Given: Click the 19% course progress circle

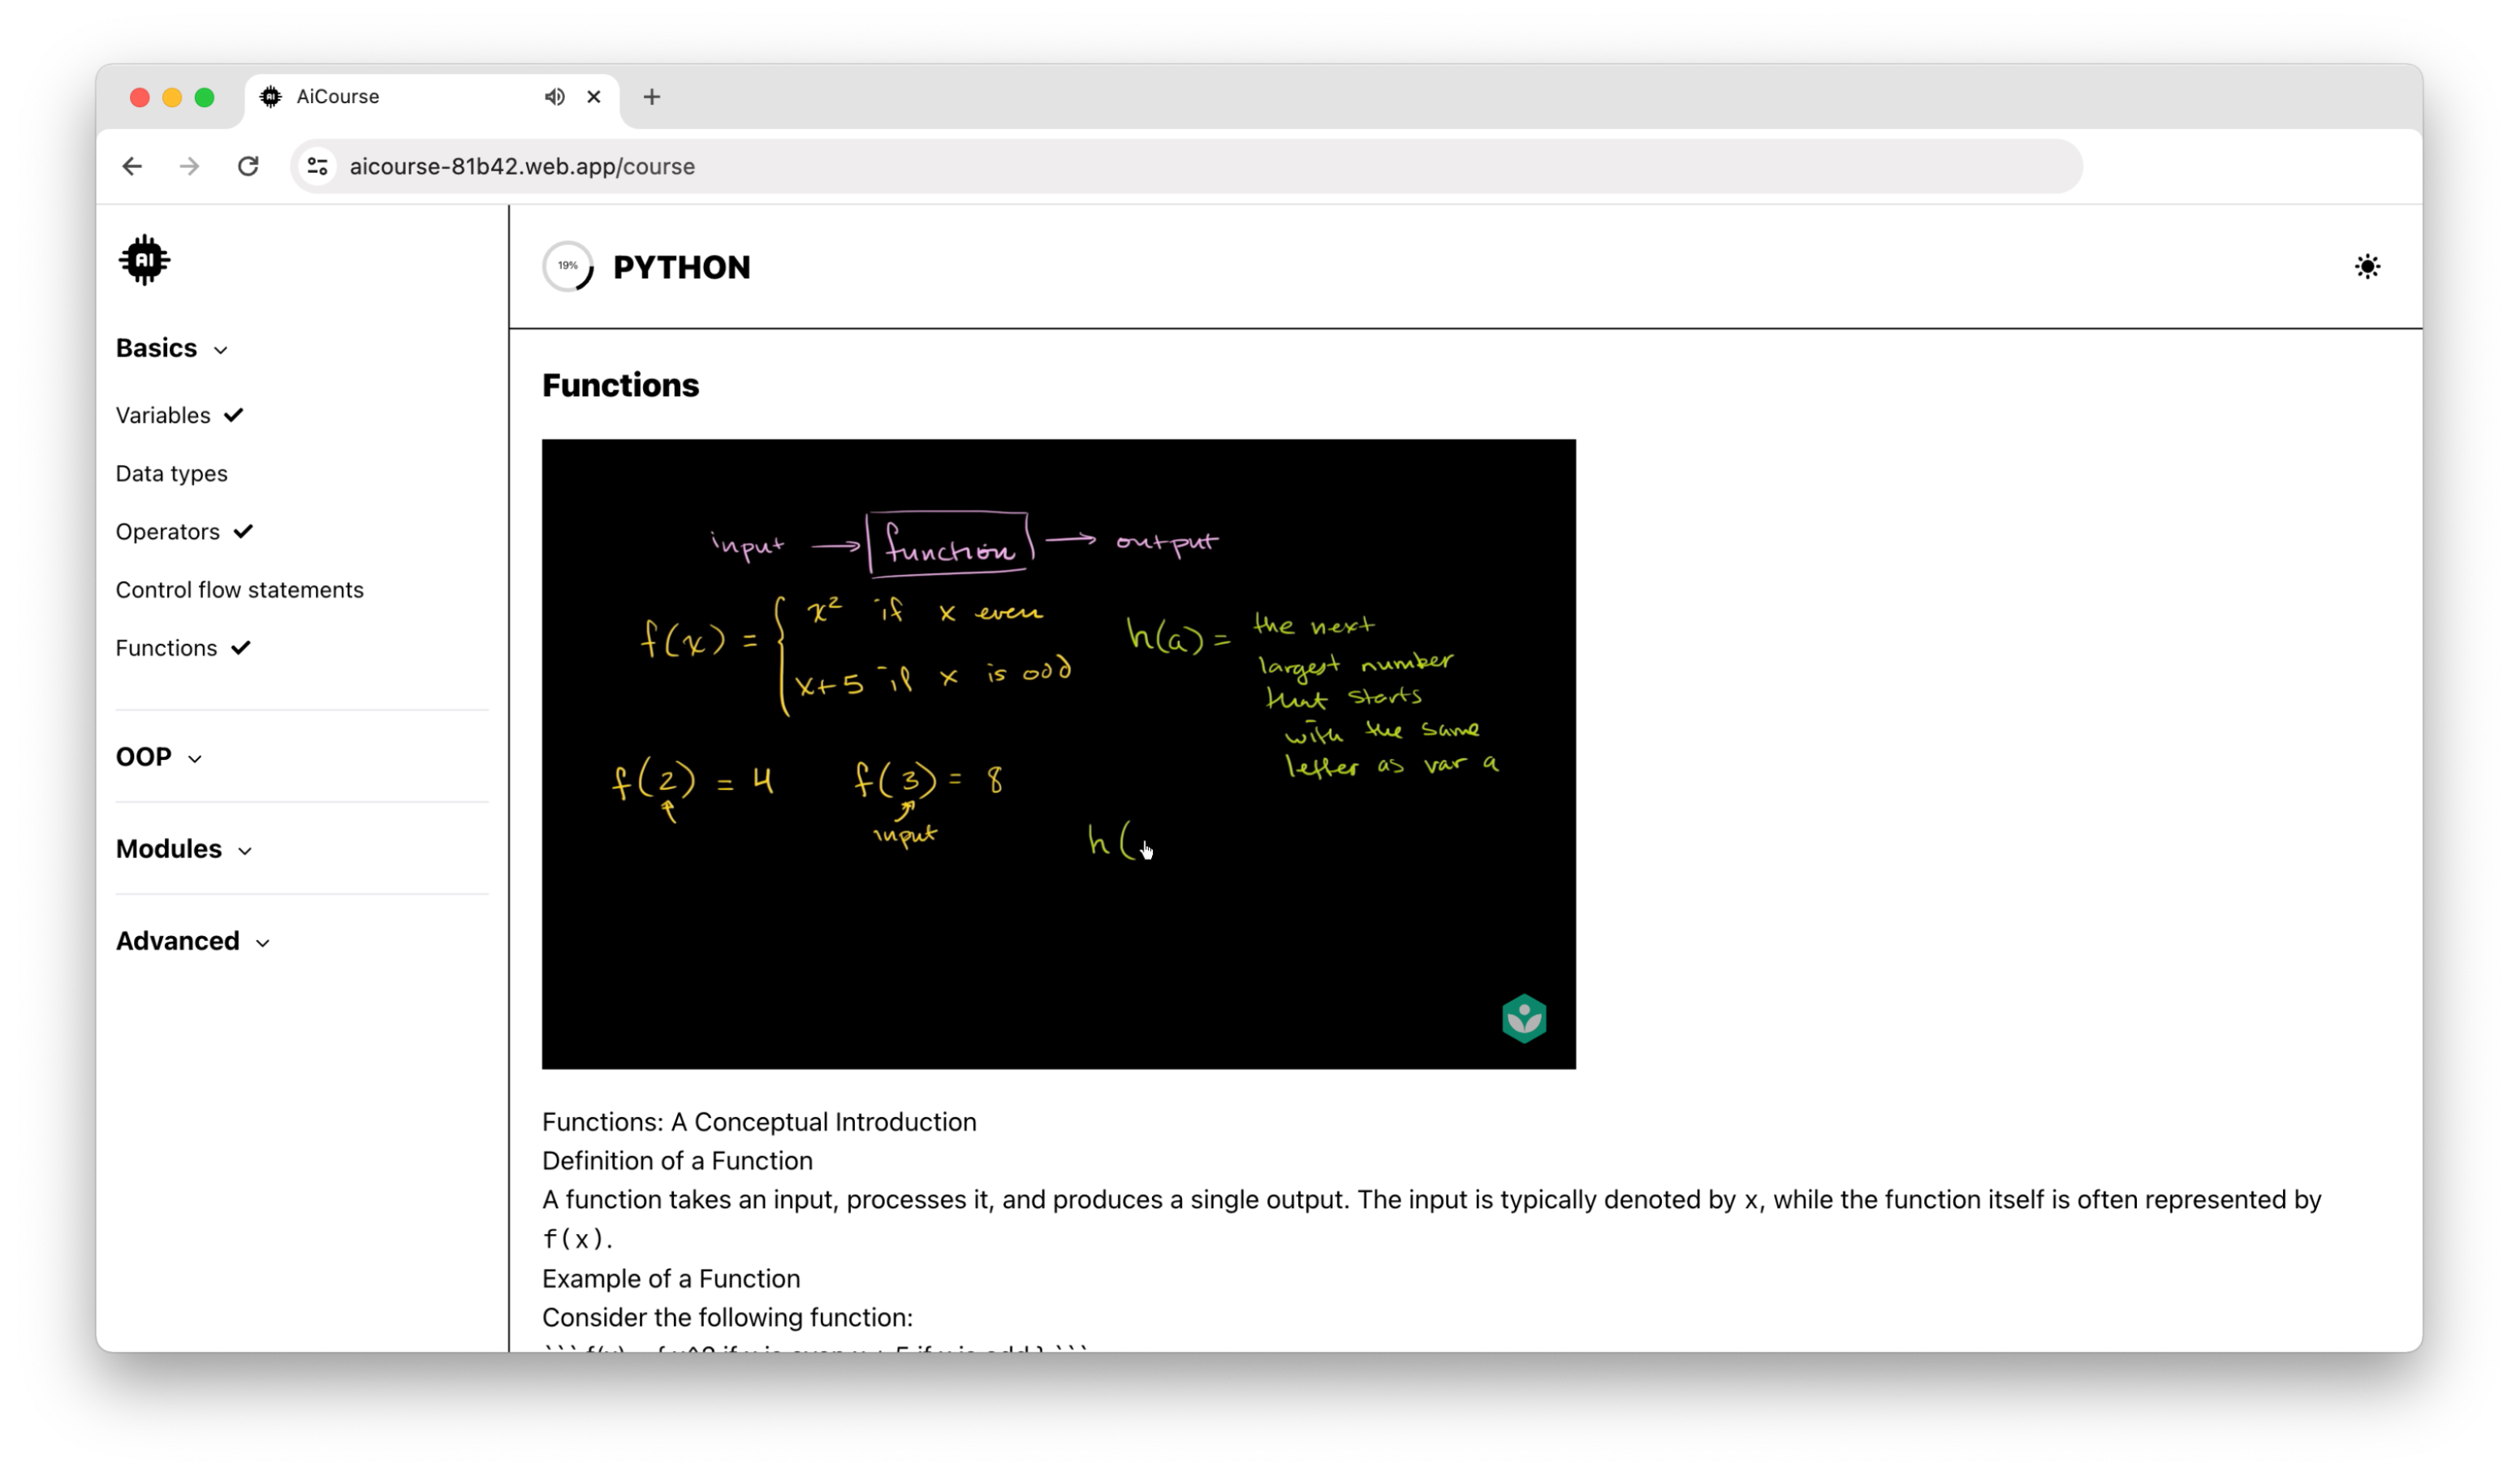Looking at the screenshot, I should click(568, 267).
